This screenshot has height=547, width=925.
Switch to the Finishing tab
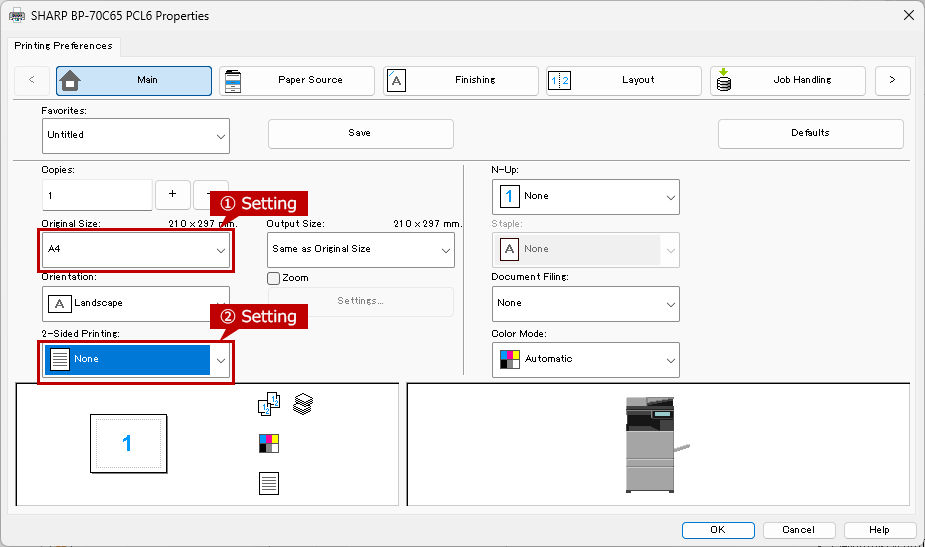pyautogui.click(x=461, y=80)
